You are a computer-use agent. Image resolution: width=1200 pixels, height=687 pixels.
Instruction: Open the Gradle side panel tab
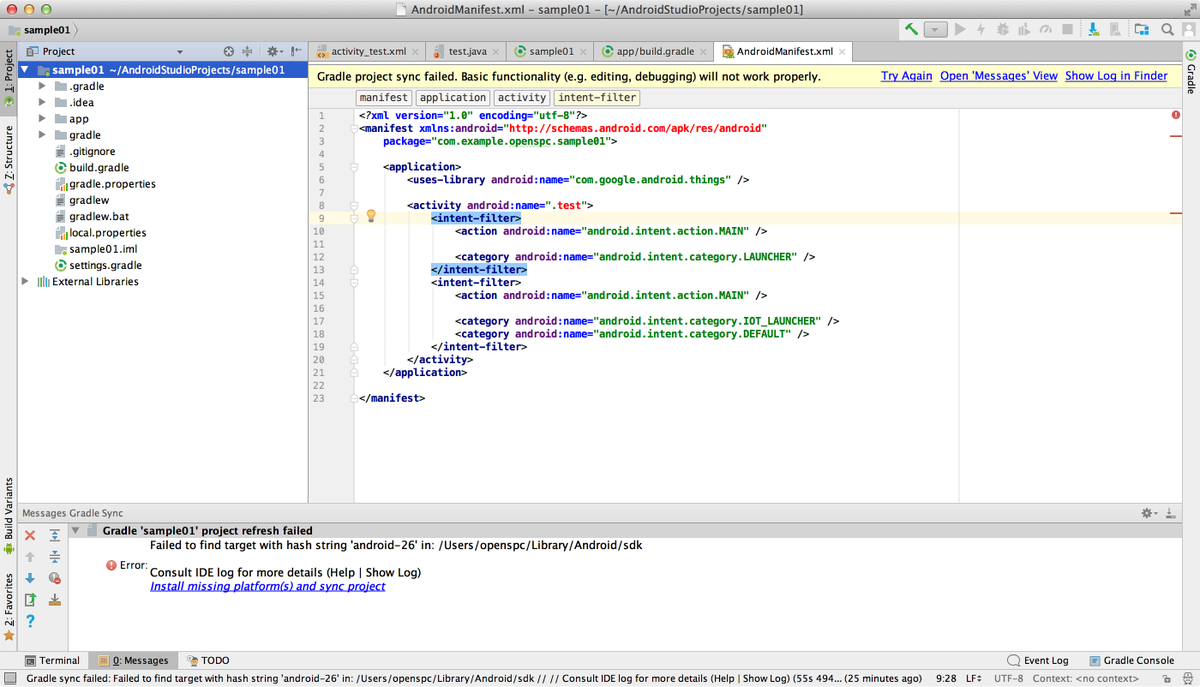coord(1190,72)
